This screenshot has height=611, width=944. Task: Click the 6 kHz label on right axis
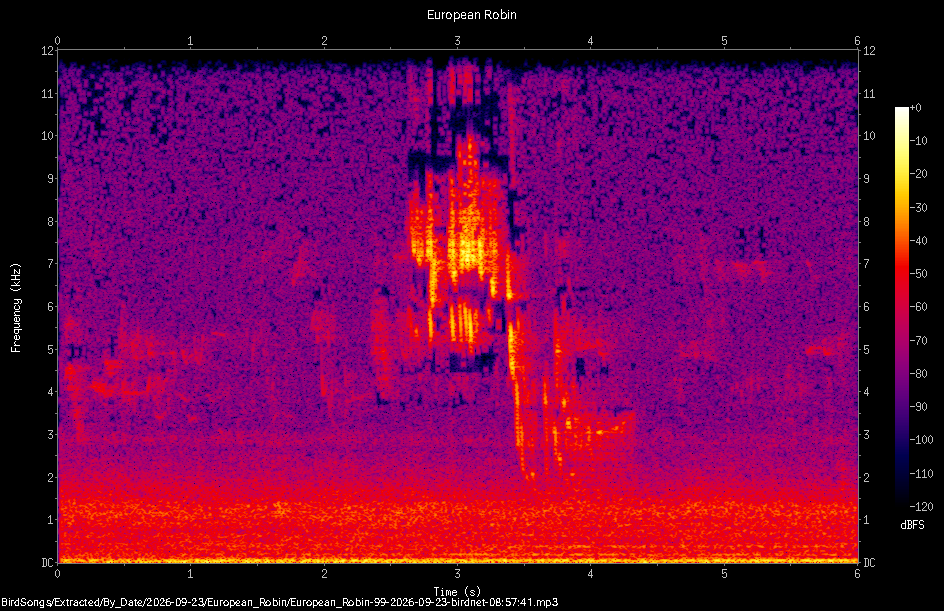(866, 306)
